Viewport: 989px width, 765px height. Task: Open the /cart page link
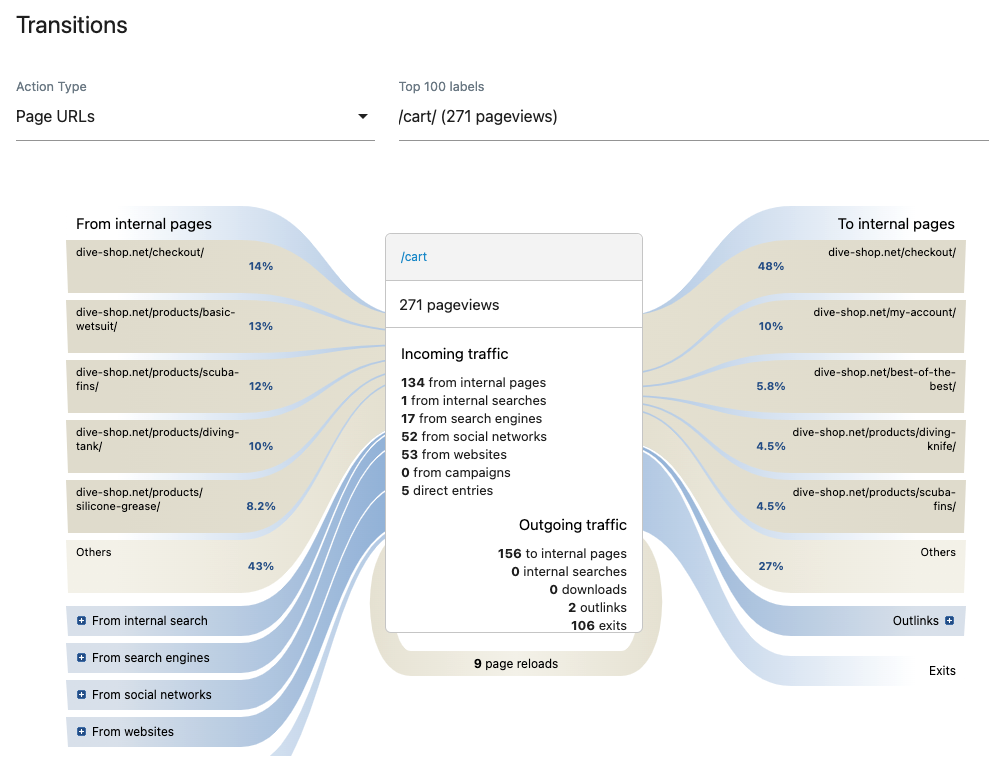click(414, 257)
